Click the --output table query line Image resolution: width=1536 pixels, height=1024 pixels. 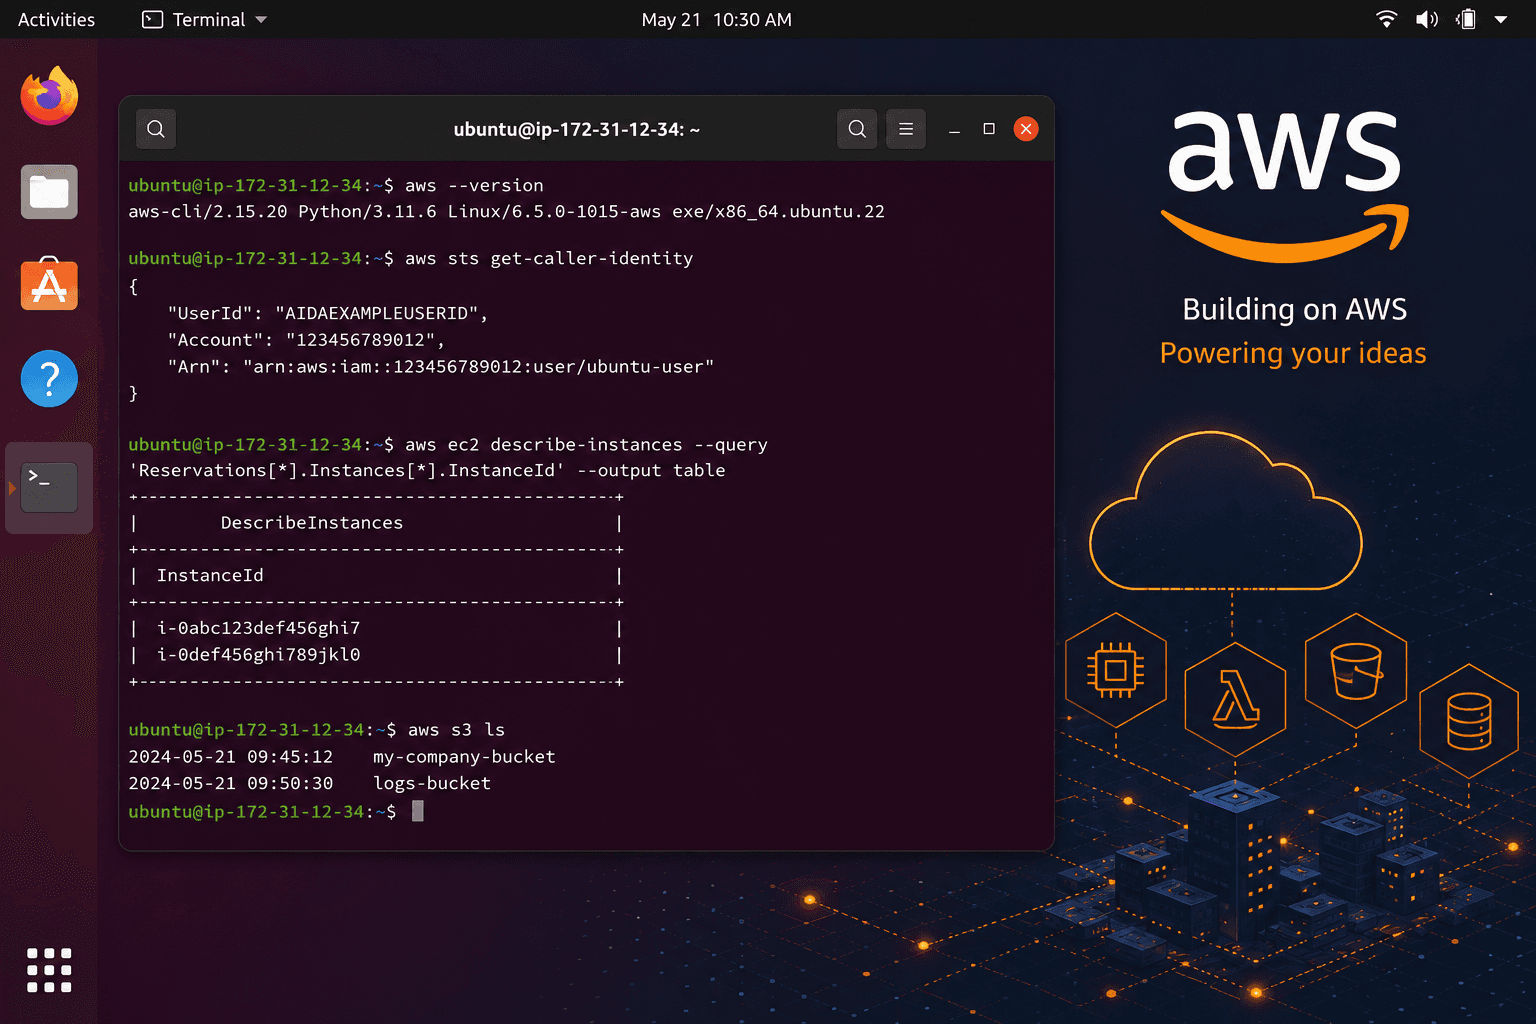427,470
